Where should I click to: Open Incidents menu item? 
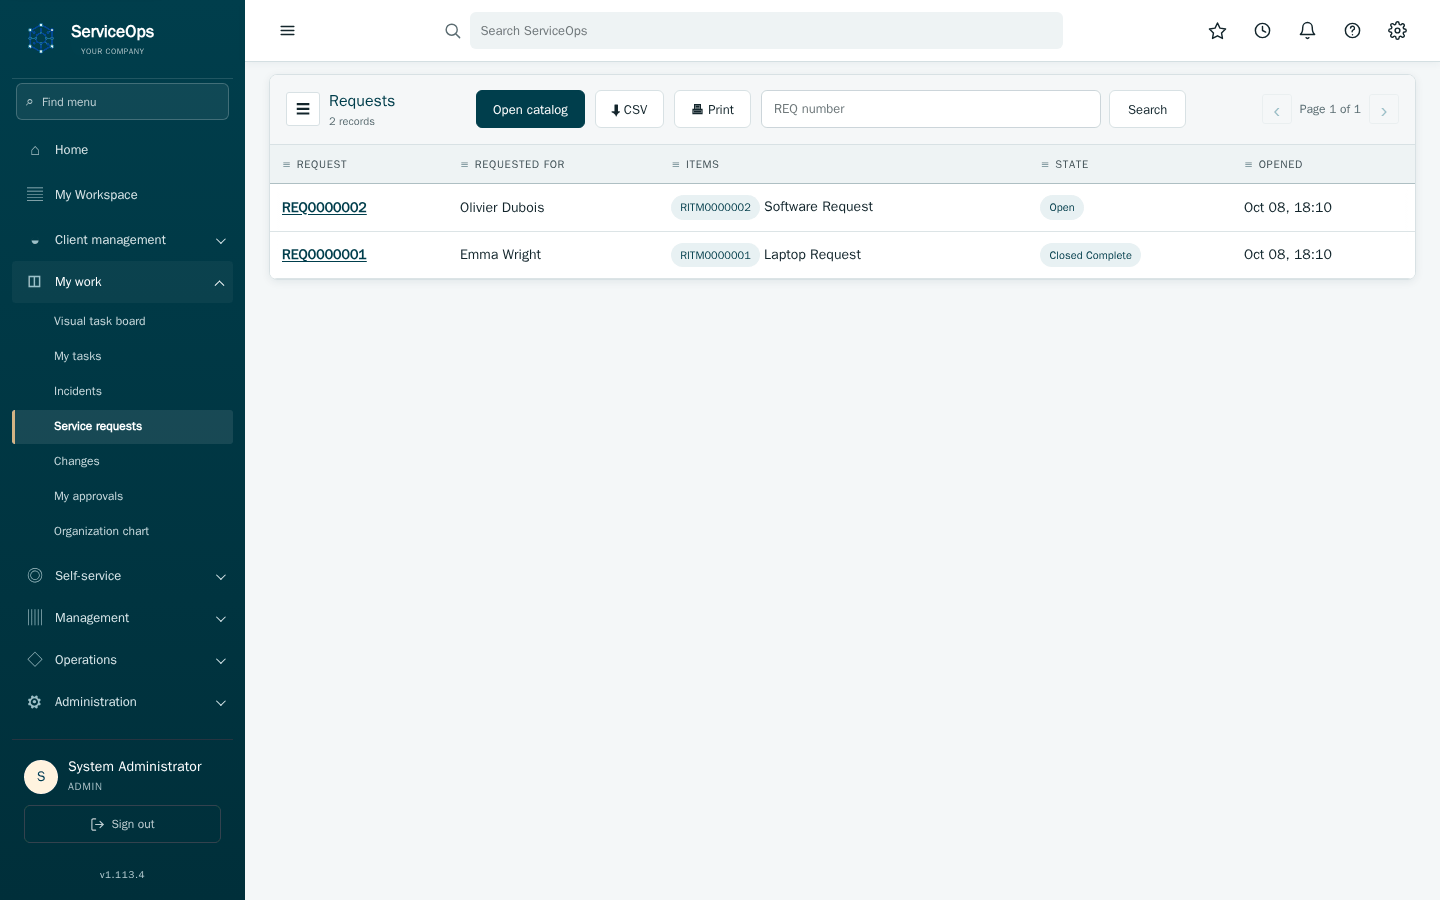[122, 391]
